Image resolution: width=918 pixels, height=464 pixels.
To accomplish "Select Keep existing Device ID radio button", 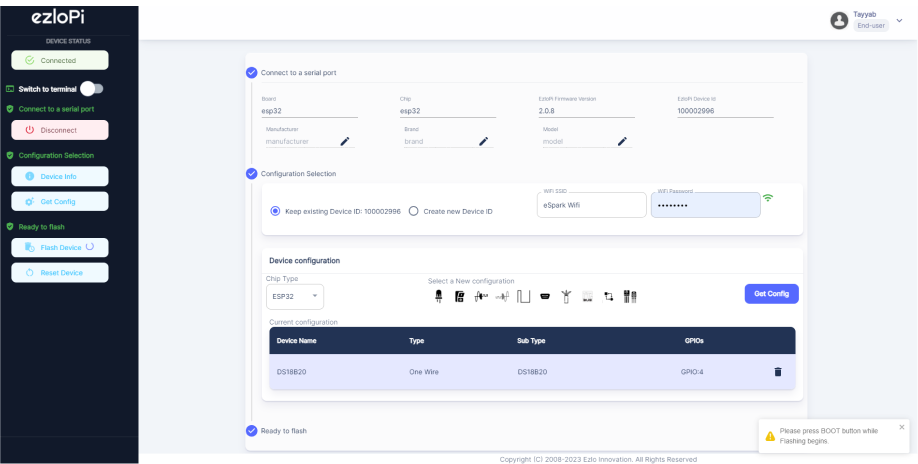I will click(275, 211).
